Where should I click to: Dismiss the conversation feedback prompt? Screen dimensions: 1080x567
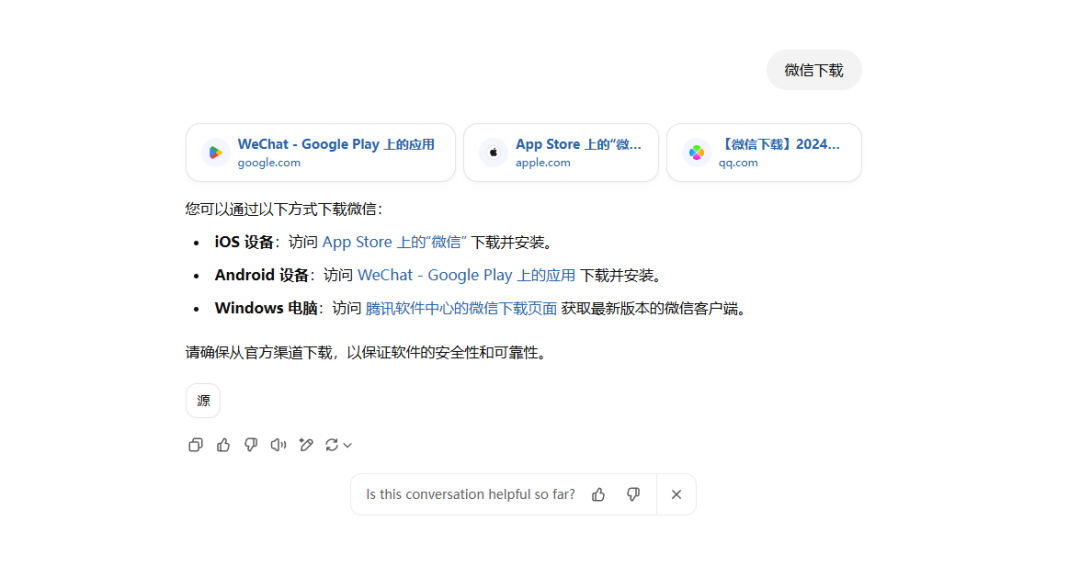(x=676, y=494)
